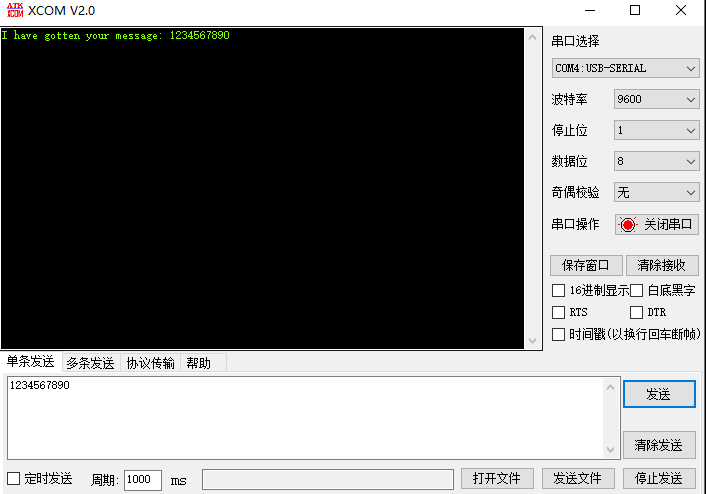Expand the 波特率 baud rate 9600 dropdown
Image resolution: width=706 pixels, height=494 pixels.
coord(656,100)
